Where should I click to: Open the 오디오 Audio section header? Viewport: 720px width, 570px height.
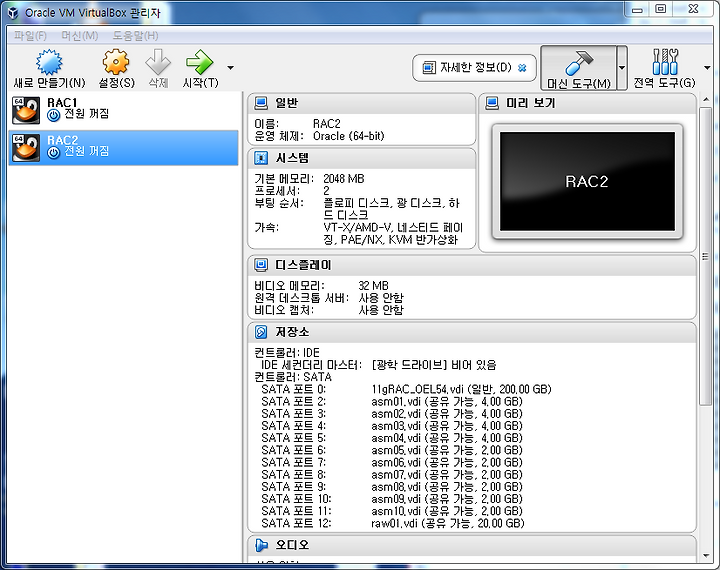pos(472,545)
